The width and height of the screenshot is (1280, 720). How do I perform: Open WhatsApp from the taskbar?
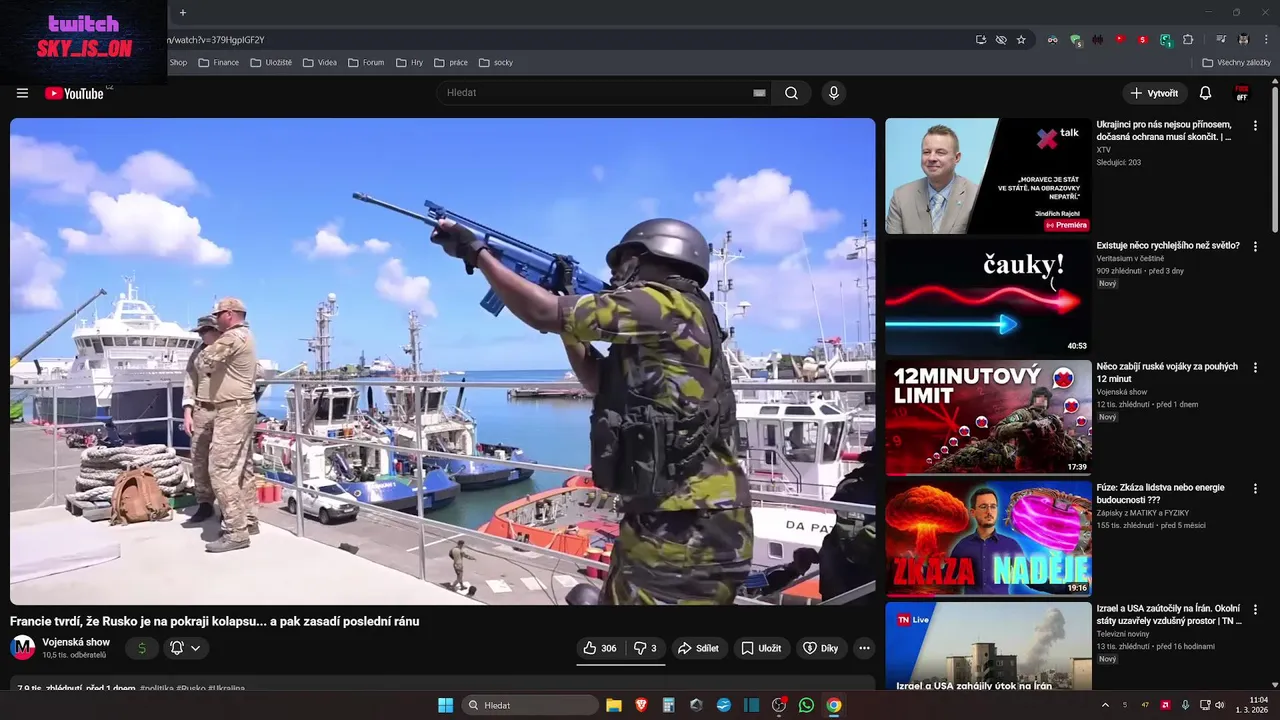click(x=806, y=705)
